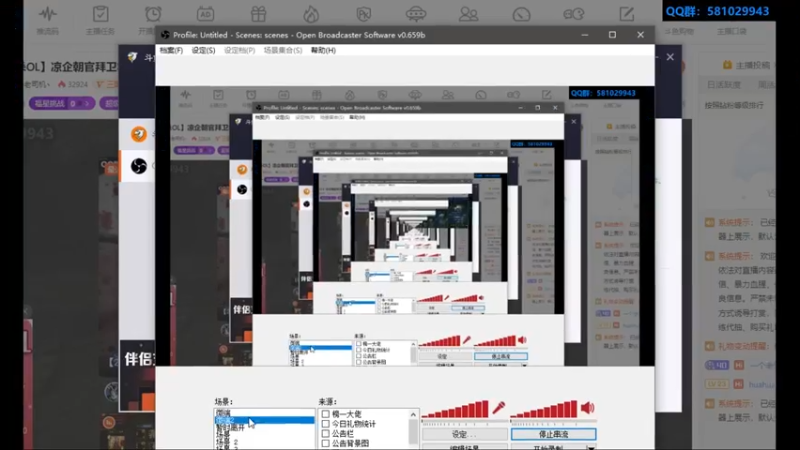The width and height of the screenshot is (800, 450).
Task: Open the PK shield icon in top toolbar
Action: pos(364,14)
